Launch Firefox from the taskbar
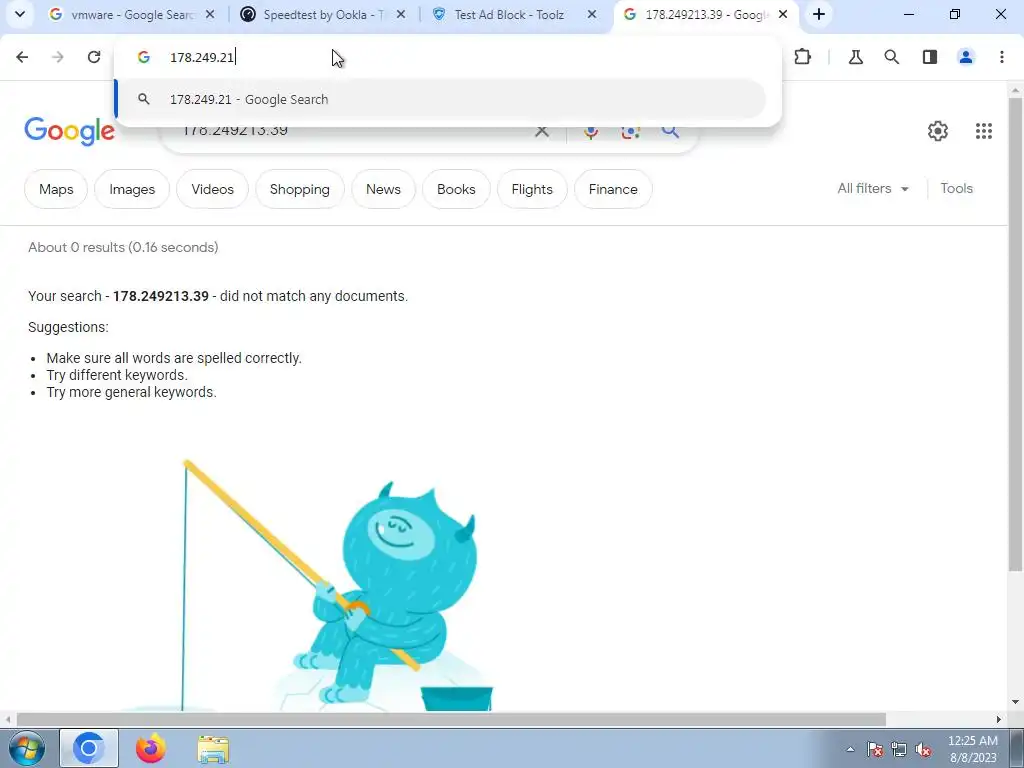The width and height of the screenshot is (1024, 768). click(x=151, y=748)
